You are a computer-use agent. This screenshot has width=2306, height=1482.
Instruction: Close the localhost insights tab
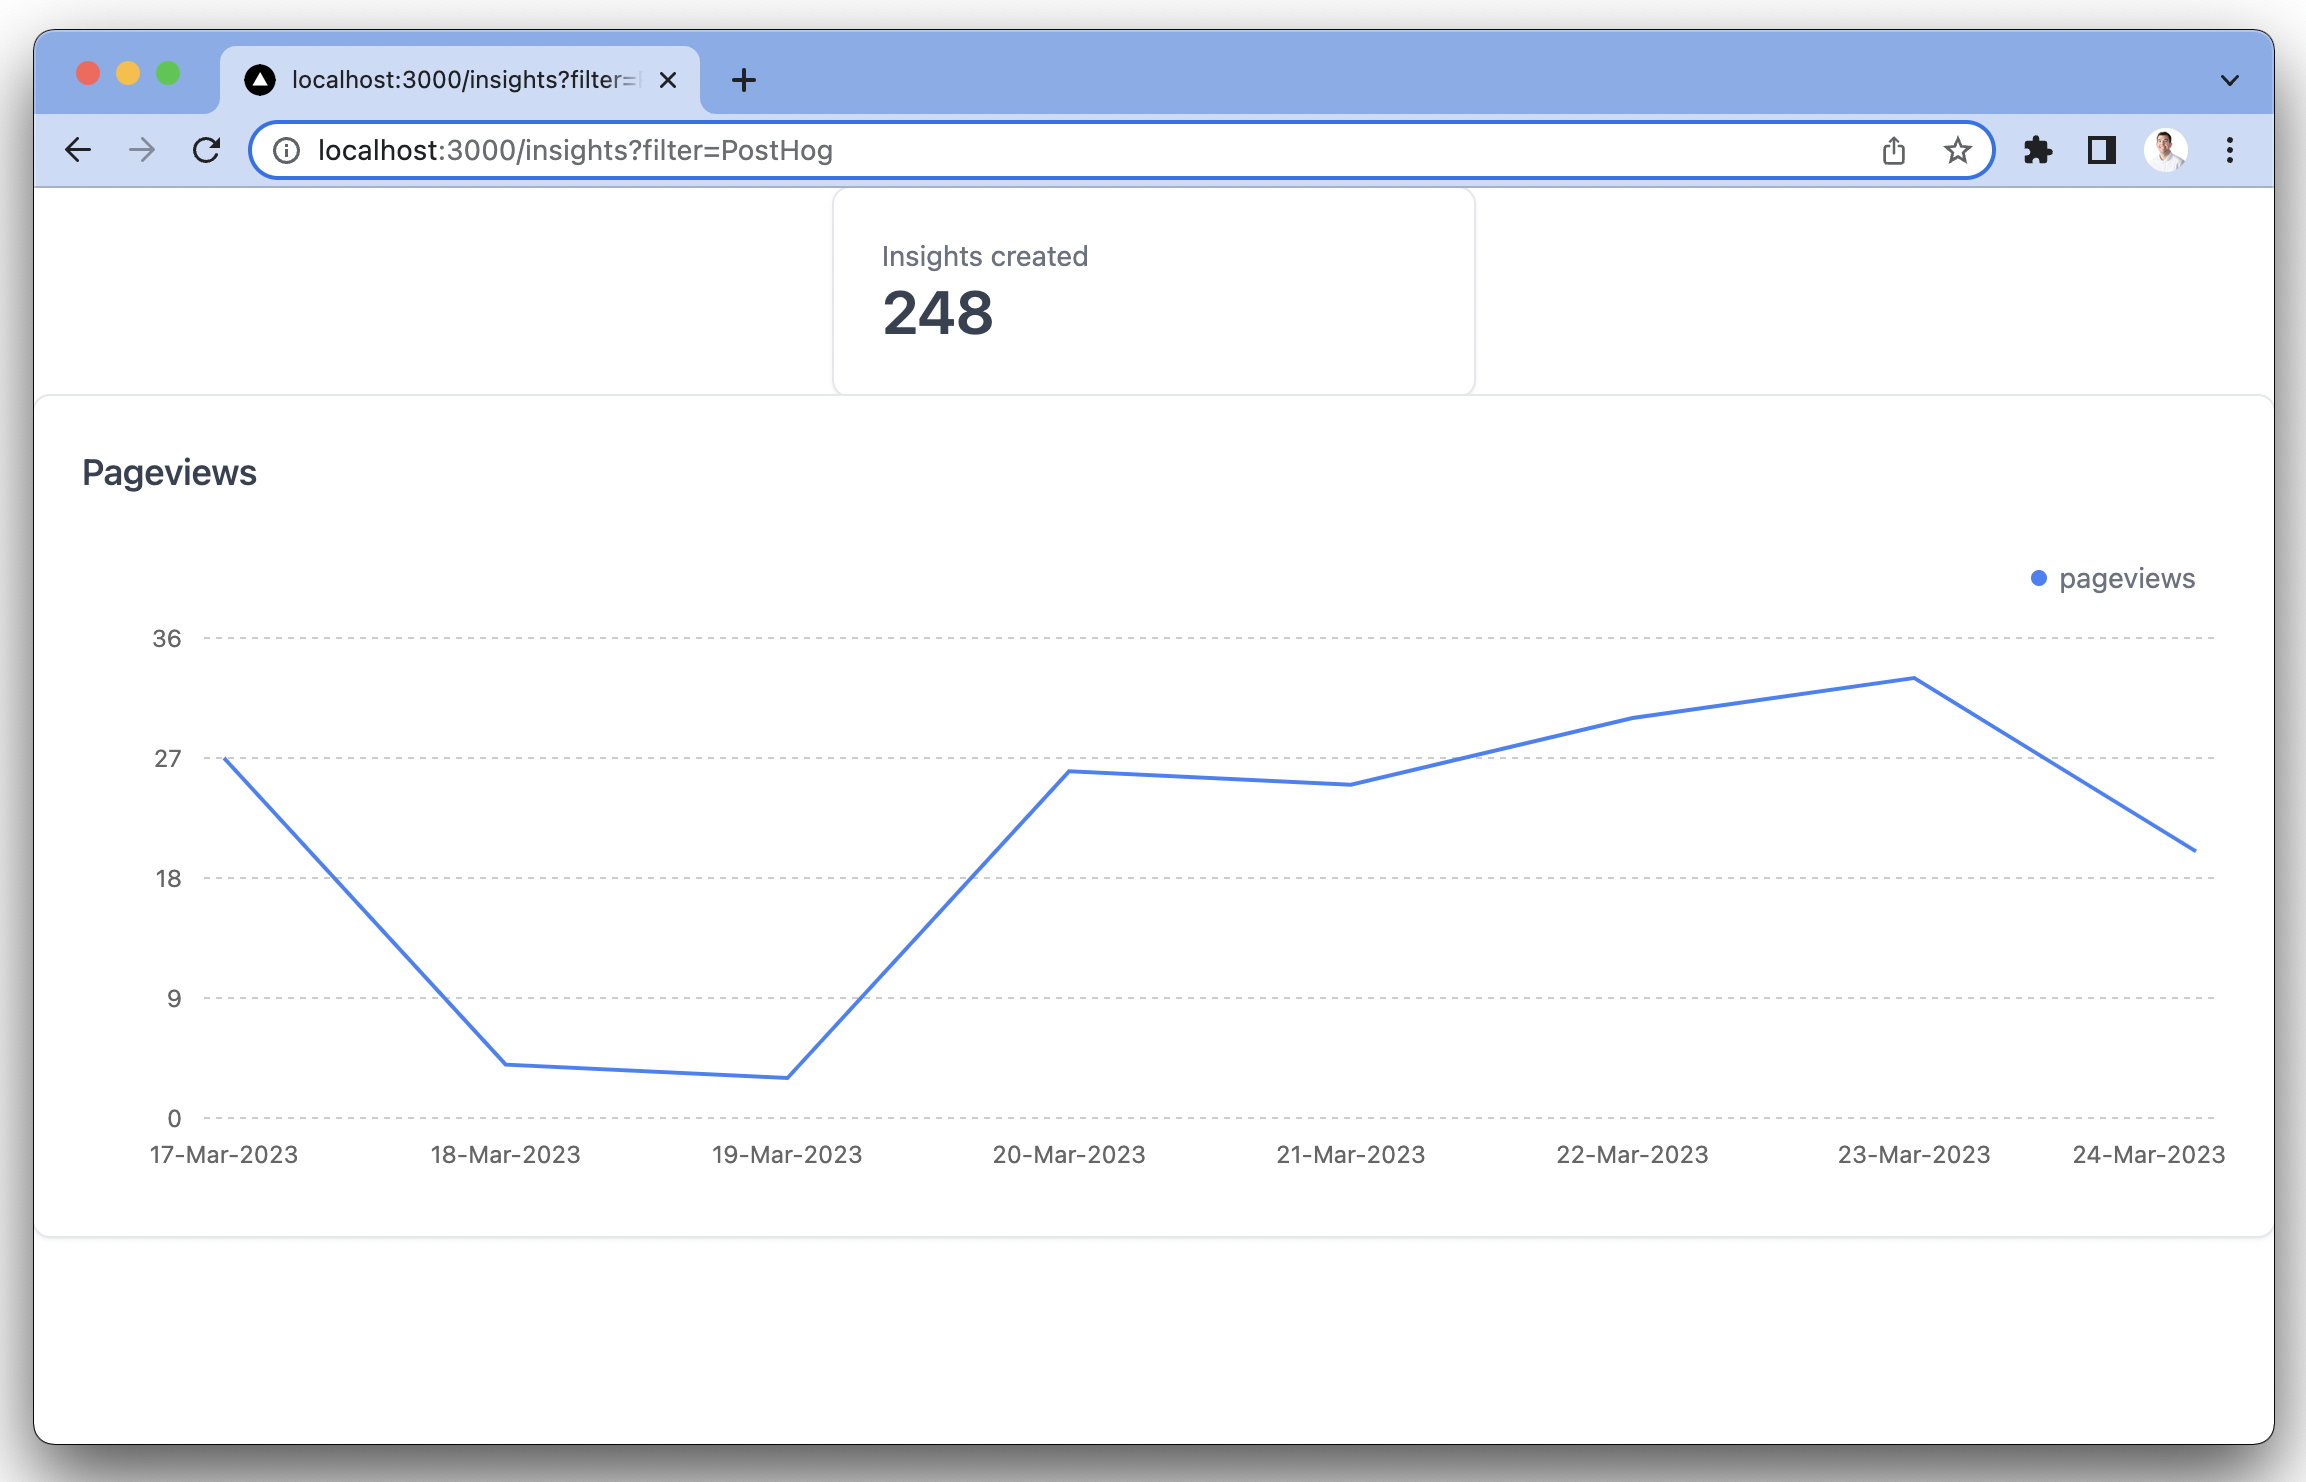(668, 80)
